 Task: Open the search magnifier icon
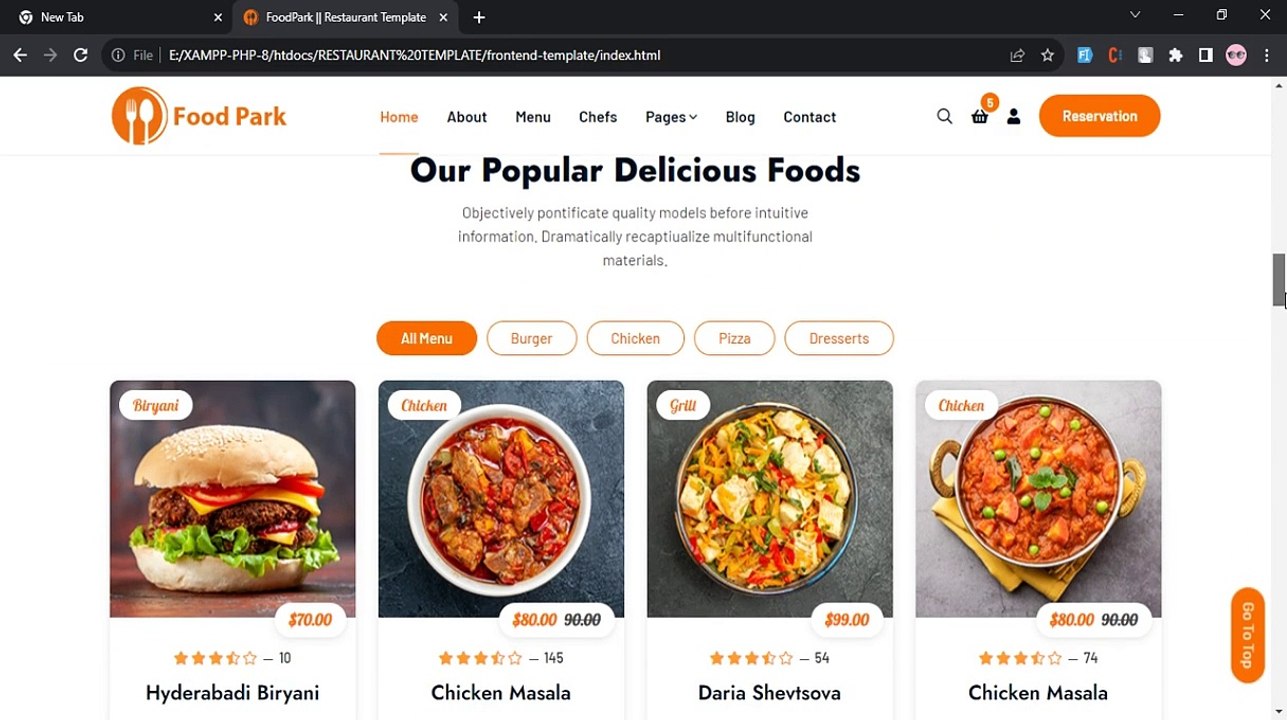pyautogui.click(x=944, y=116)
